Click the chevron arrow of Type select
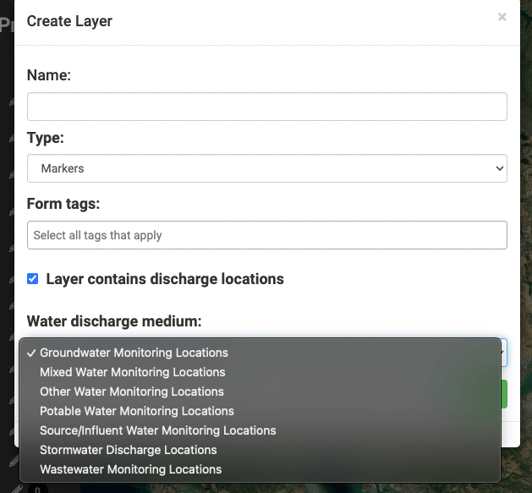 [x=499, y=168]
